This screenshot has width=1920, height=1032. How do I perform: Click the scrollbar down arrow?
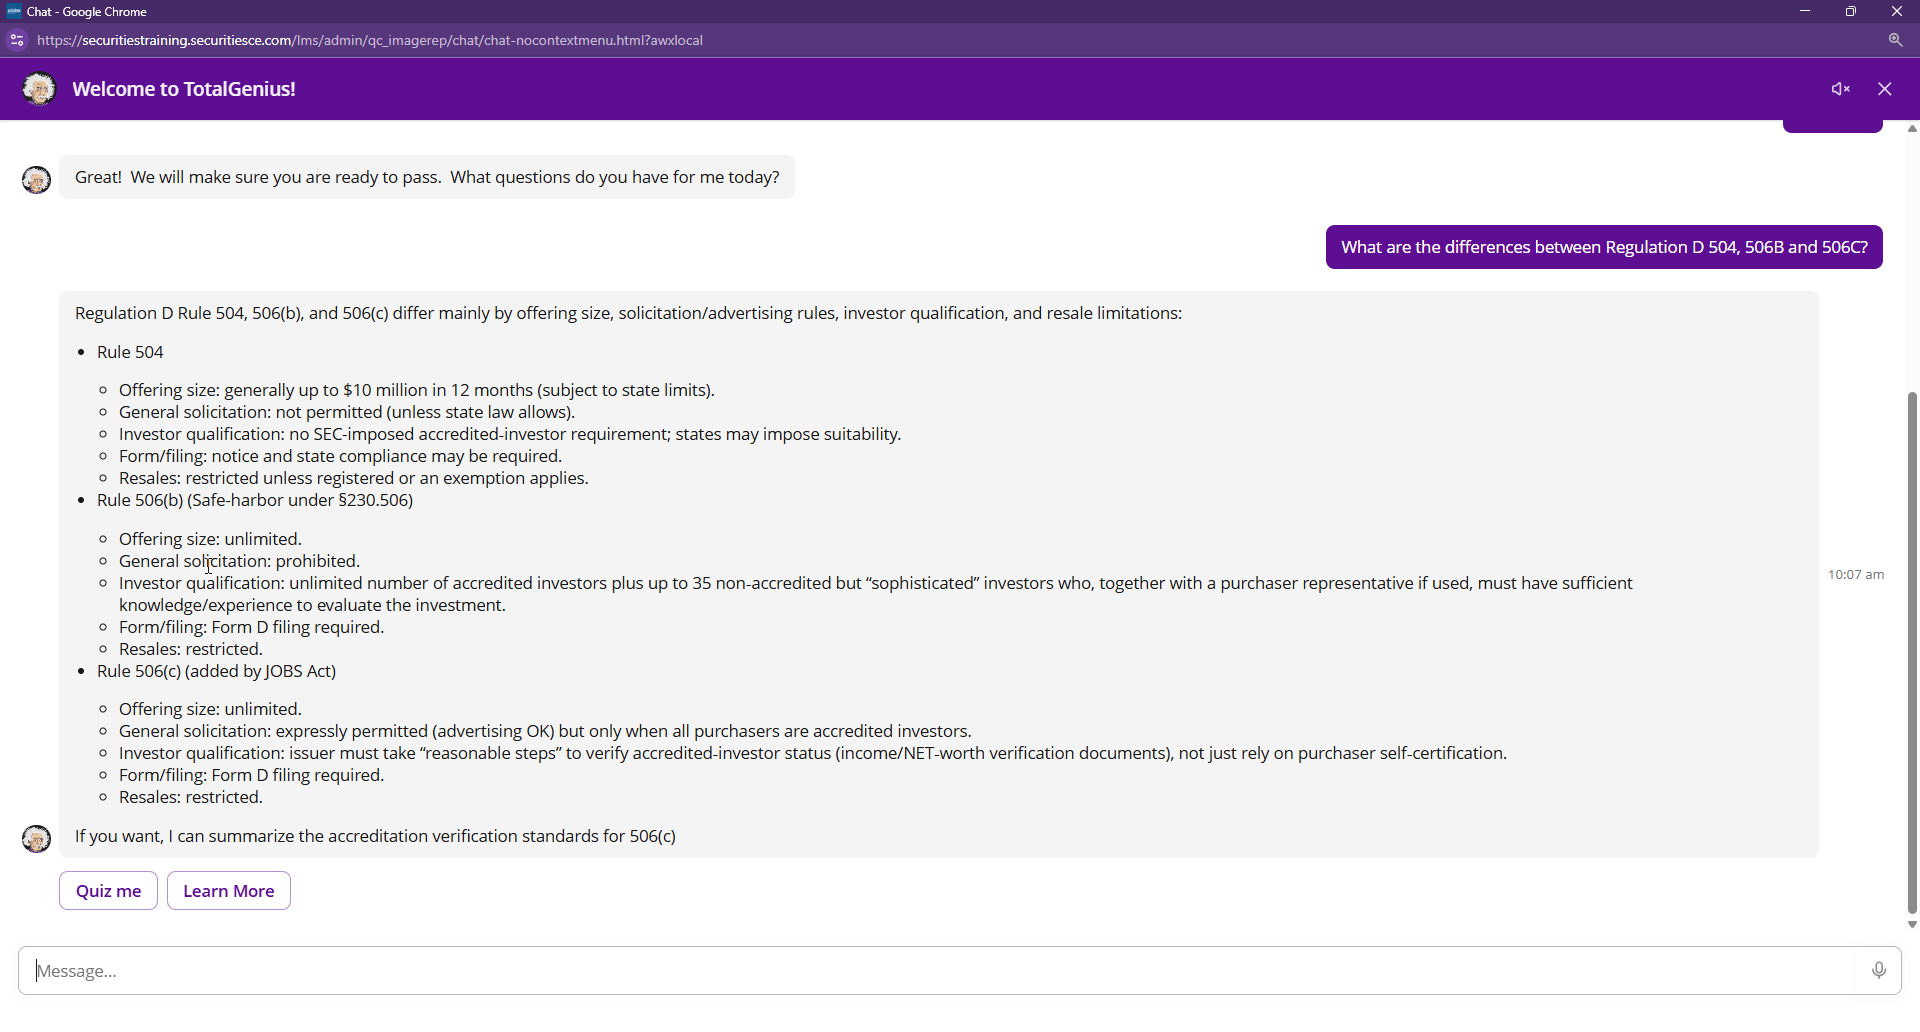point(1912,925)
